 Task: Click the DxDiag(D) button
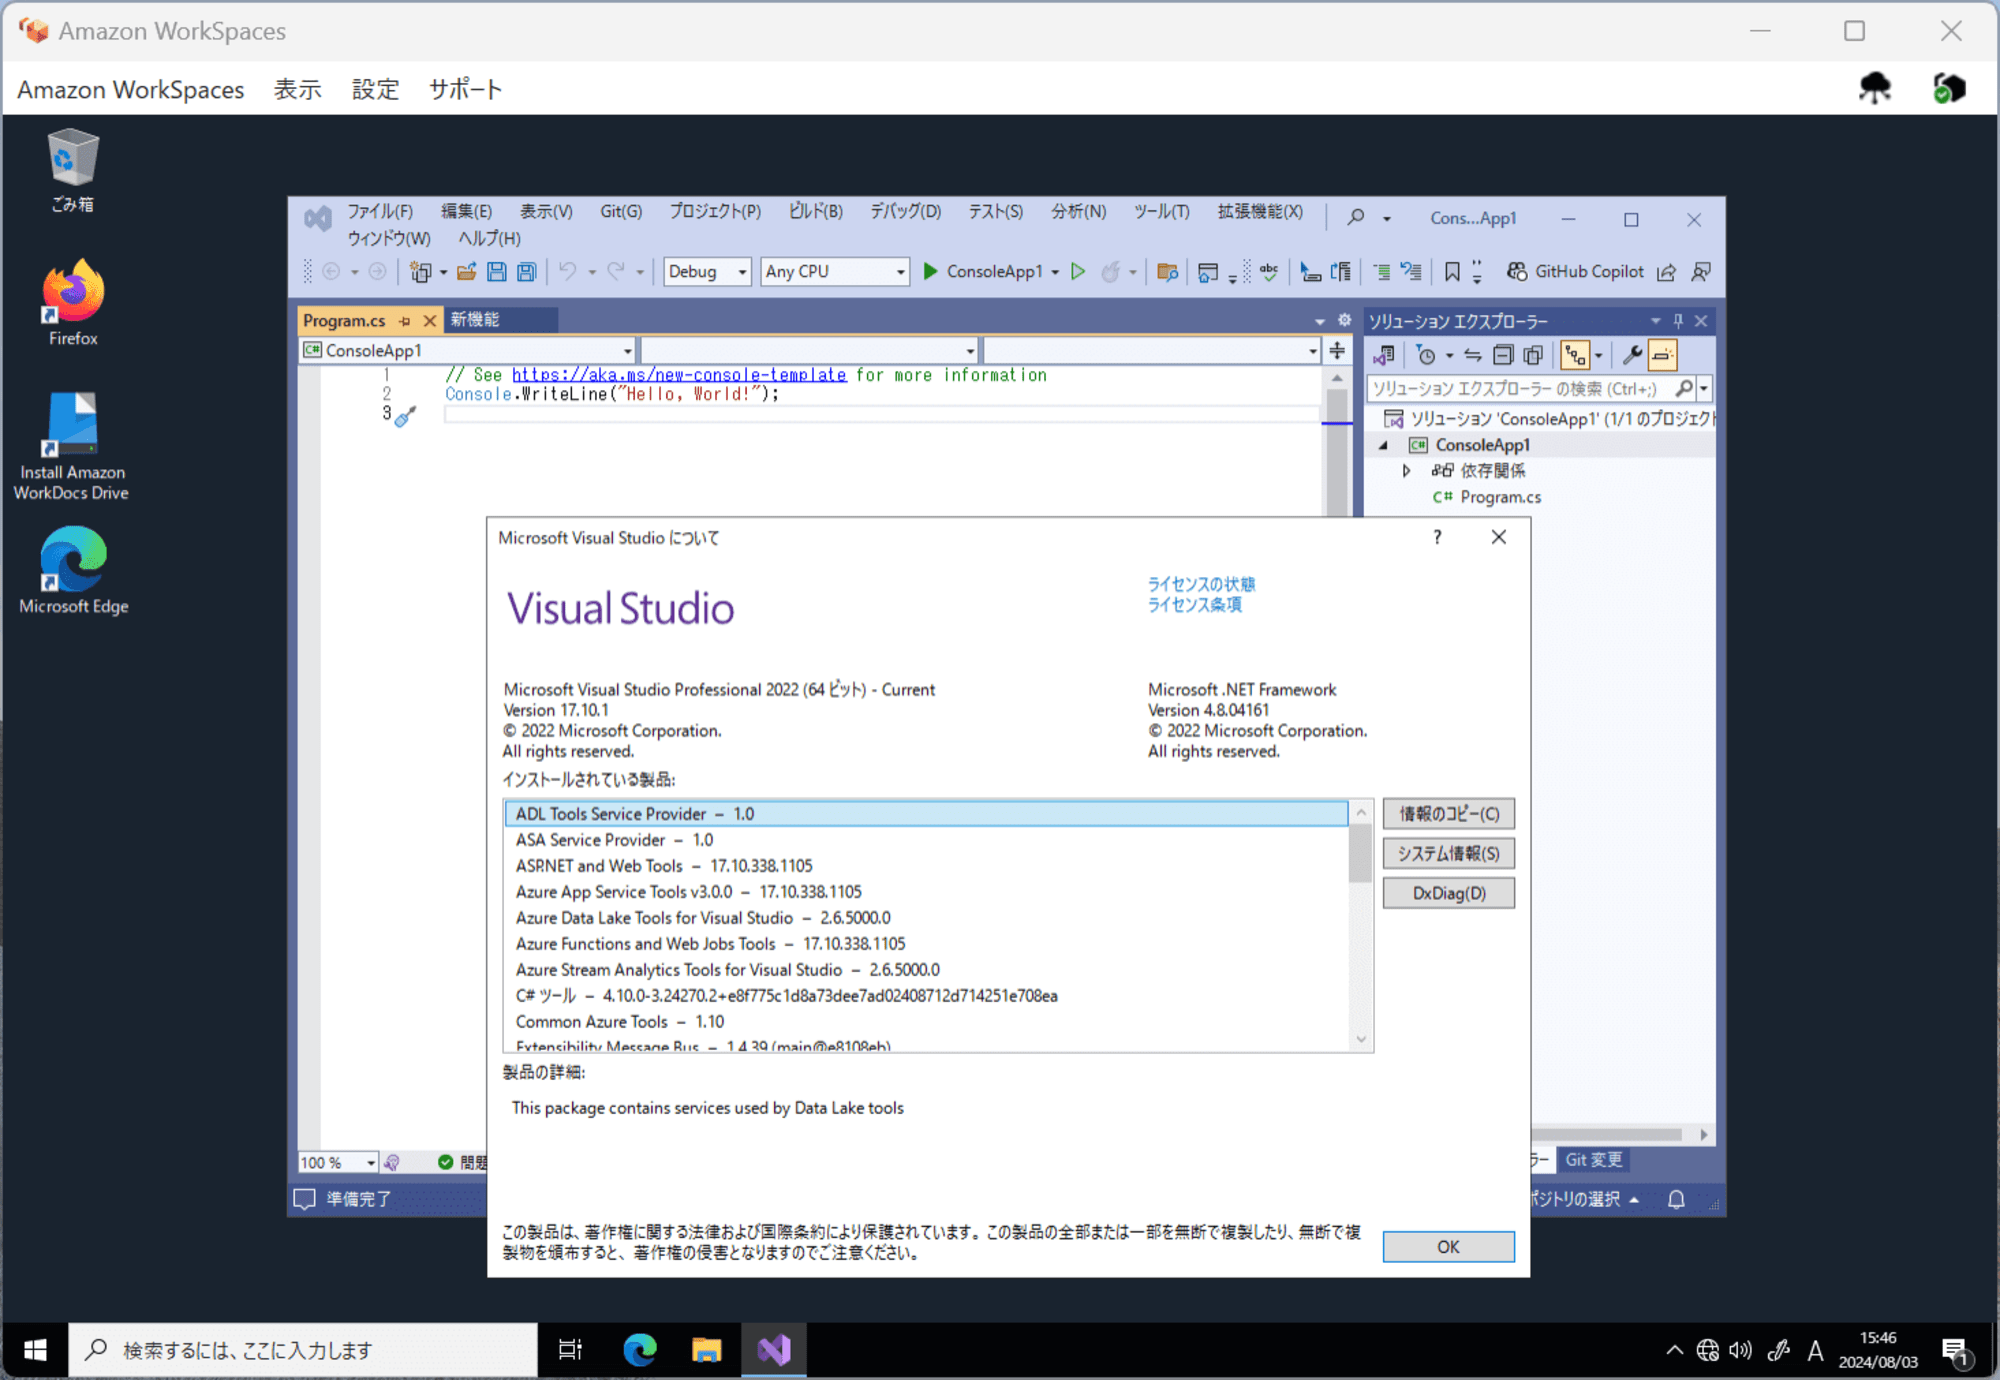pyautogui.click(x=1448, y=893)
